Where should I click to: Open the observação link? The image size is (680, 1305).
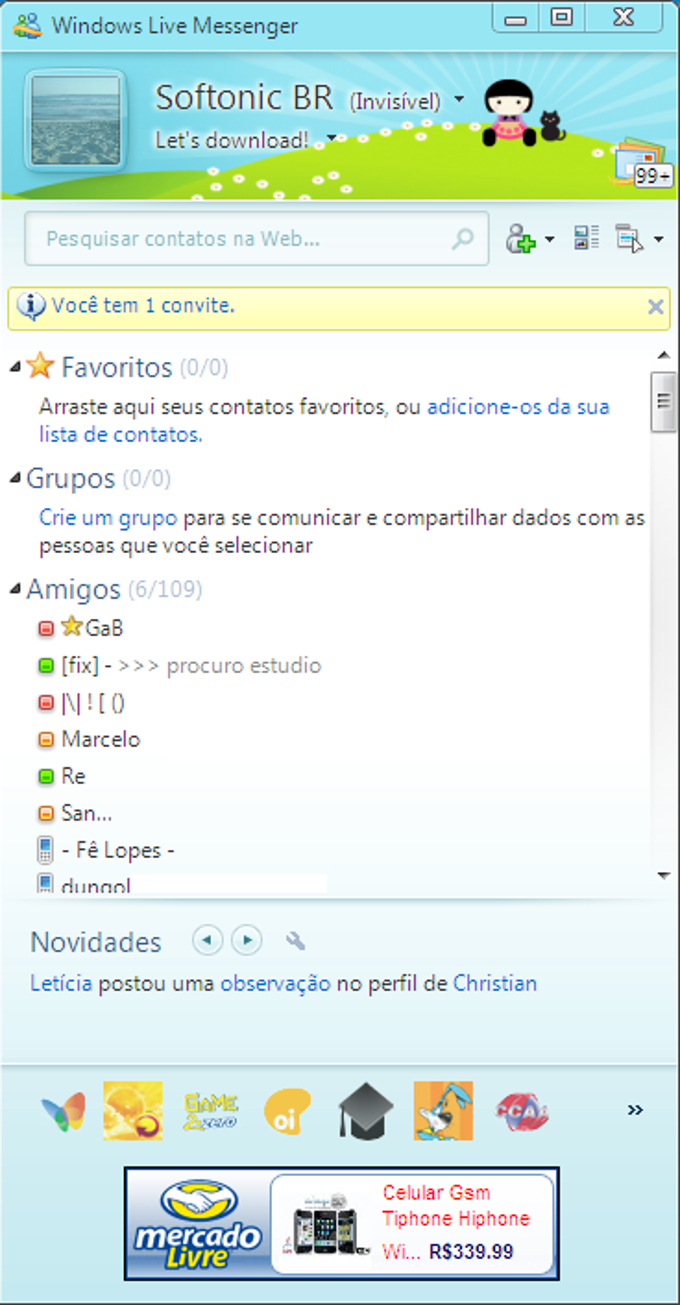[275, 983]
